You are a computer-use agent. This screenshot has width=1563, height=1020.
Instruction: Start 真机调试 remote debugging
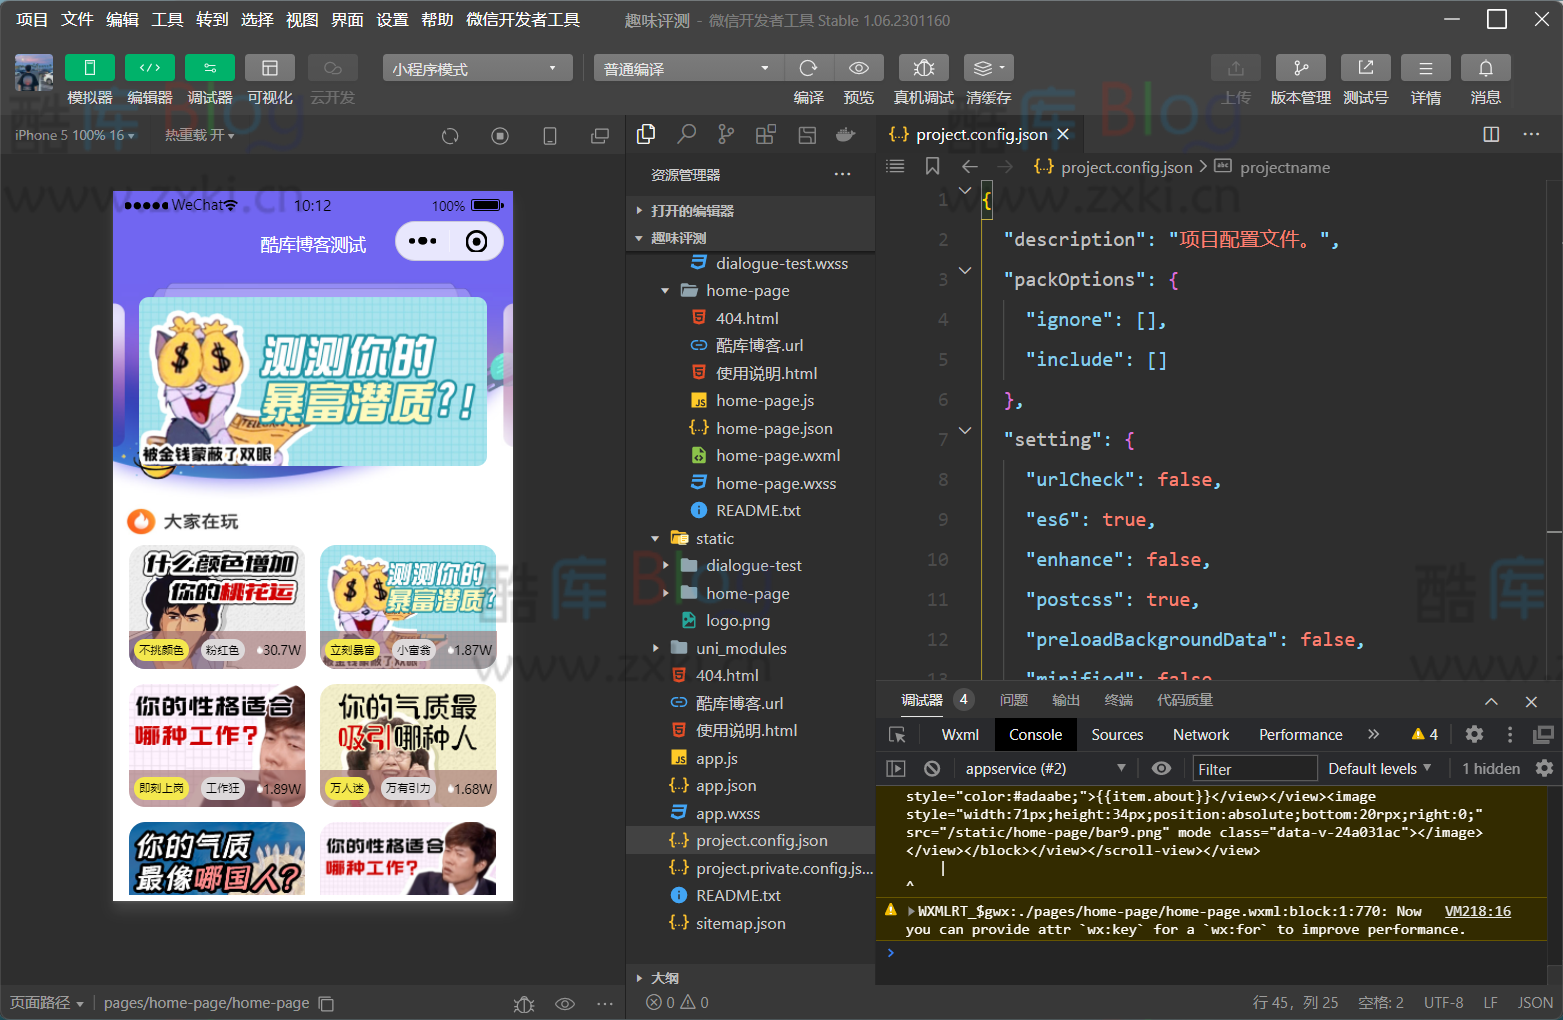(922, 67)
